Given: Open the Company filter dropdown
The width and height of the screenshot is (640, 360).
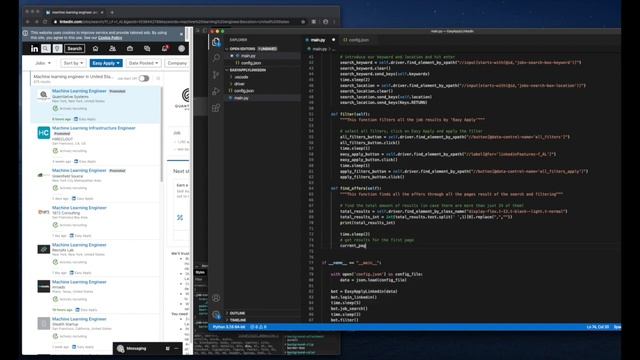Looking at the screenshot, I should point(177,63).
